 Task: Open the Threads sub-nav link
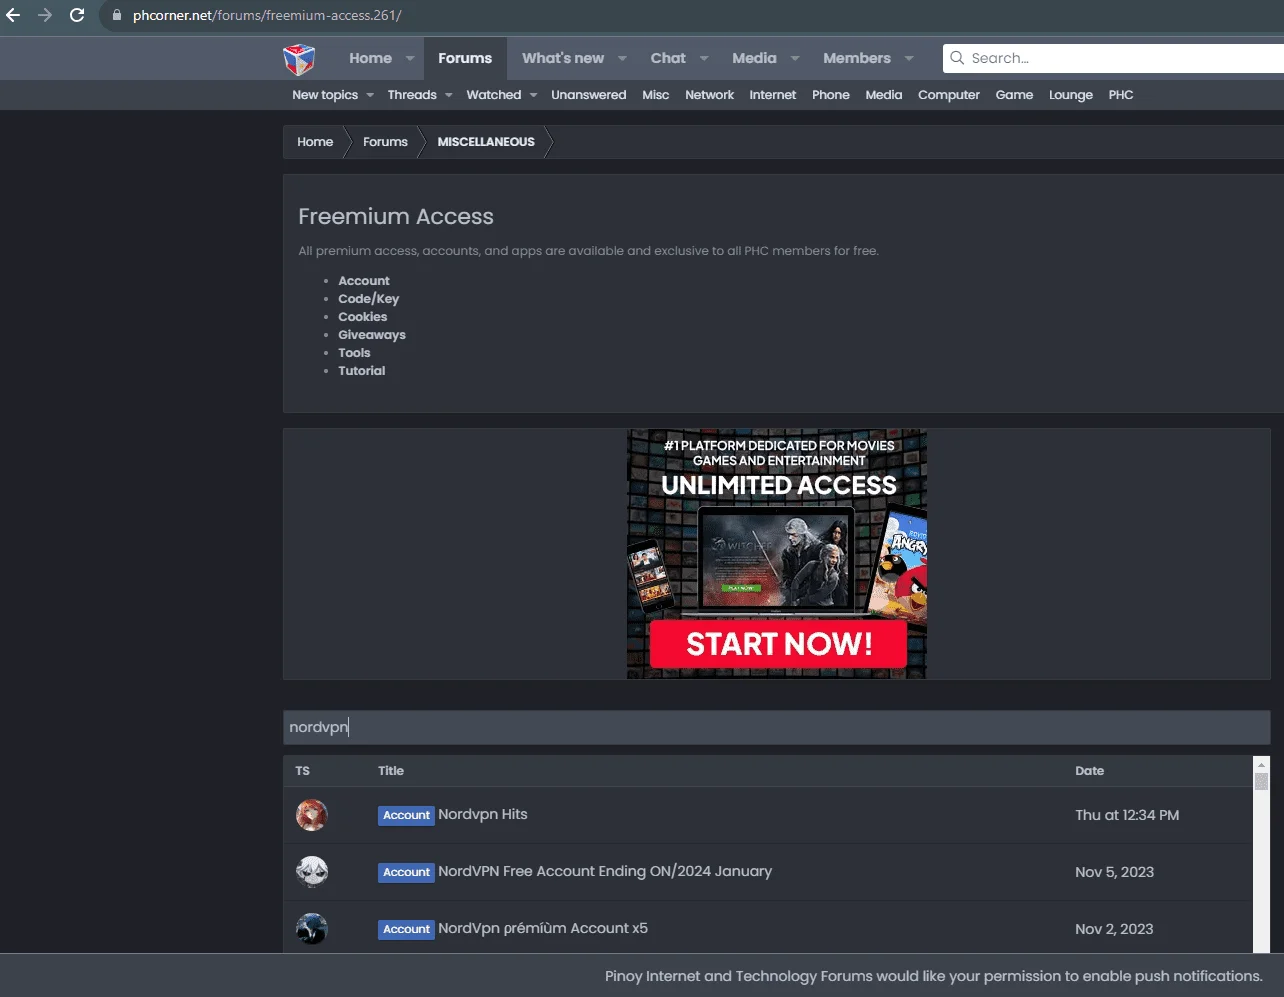(412, 95)
